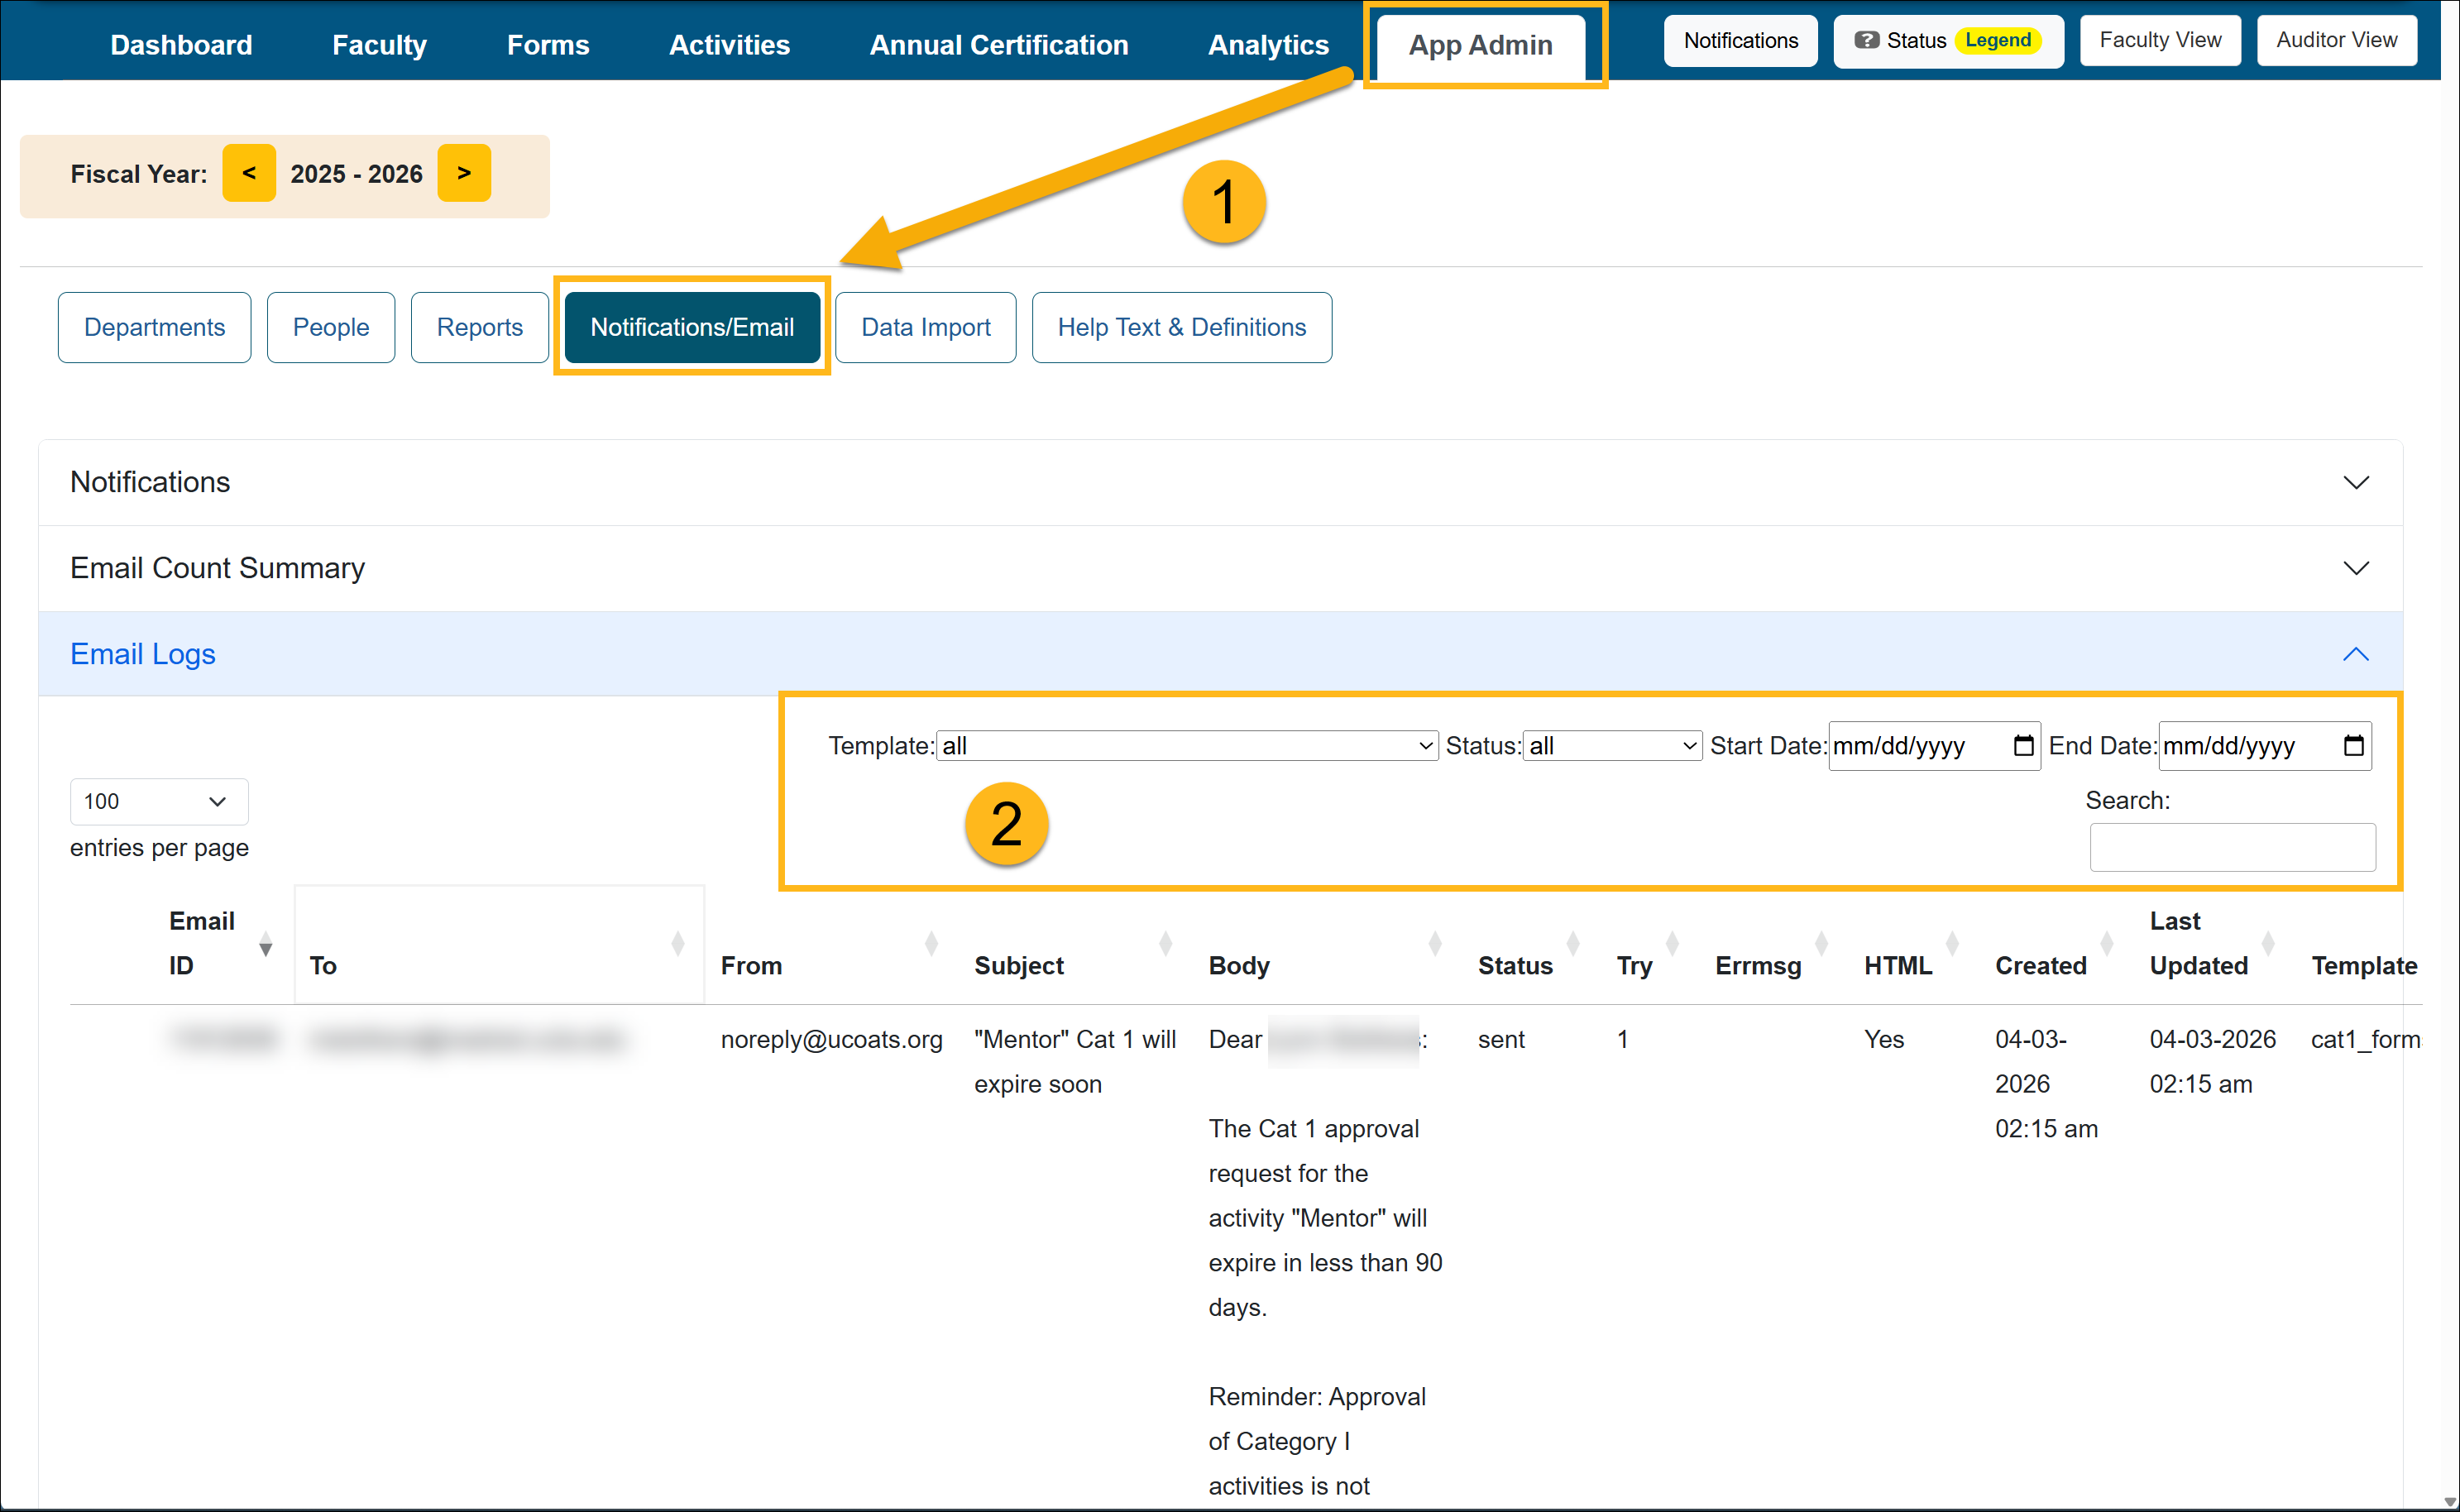Open the Status Legend help button
The image size is (2460, 1512).
(x=1947, y=40)
